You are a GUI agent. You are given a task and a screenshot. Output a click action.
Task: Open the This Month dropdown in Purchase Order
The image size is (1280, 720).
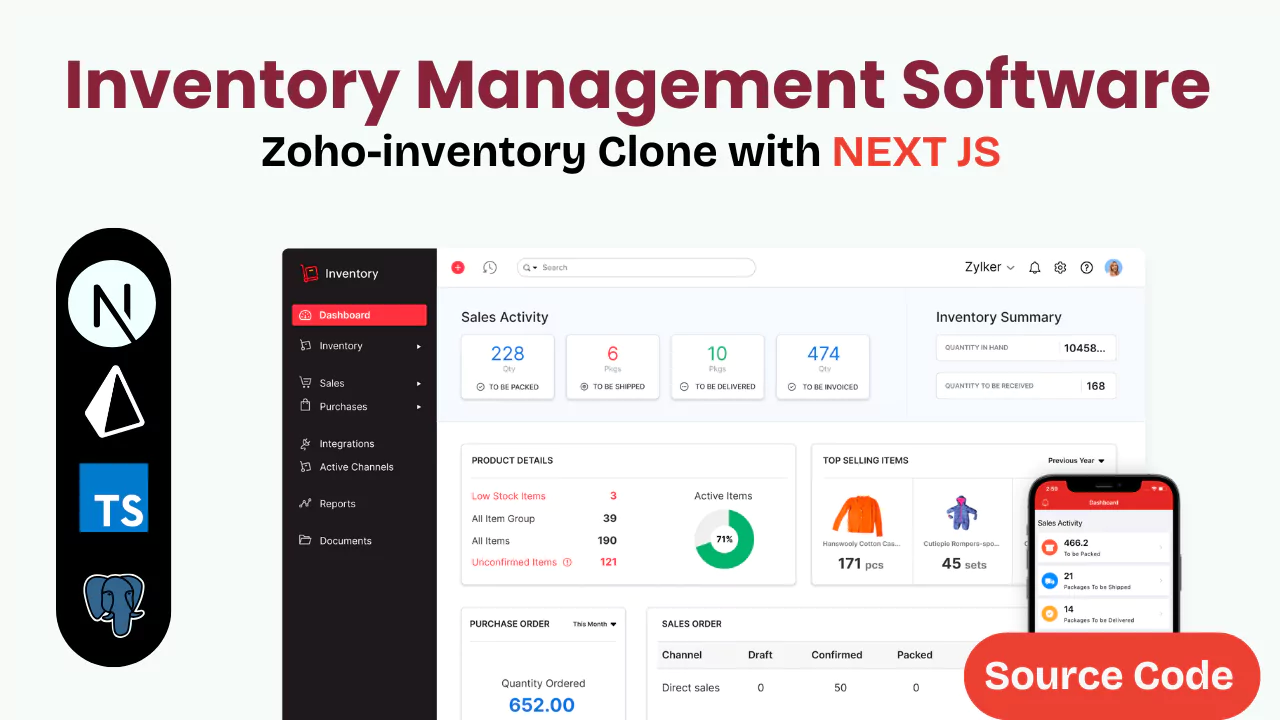point(594,623)
